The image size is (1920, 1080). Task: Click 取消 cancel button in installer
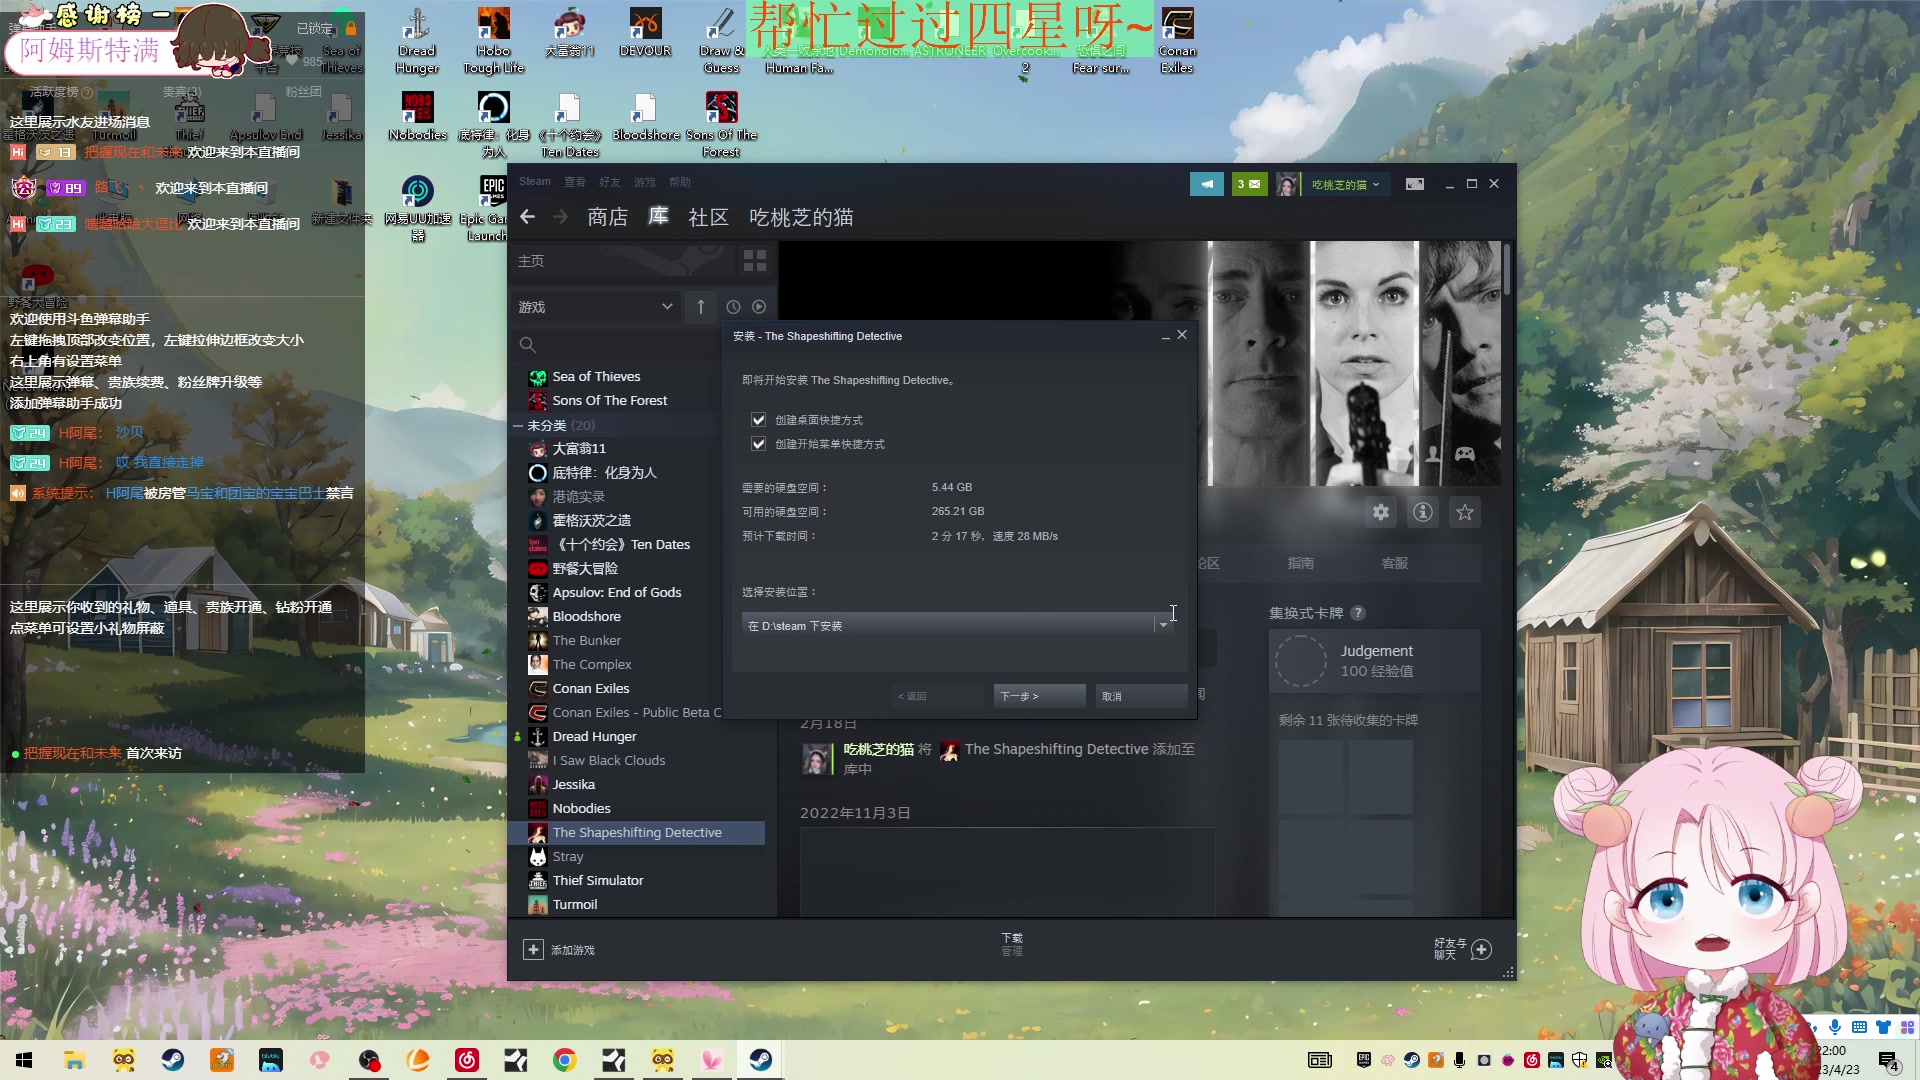pyautogui.click(x=1141, y=696)
